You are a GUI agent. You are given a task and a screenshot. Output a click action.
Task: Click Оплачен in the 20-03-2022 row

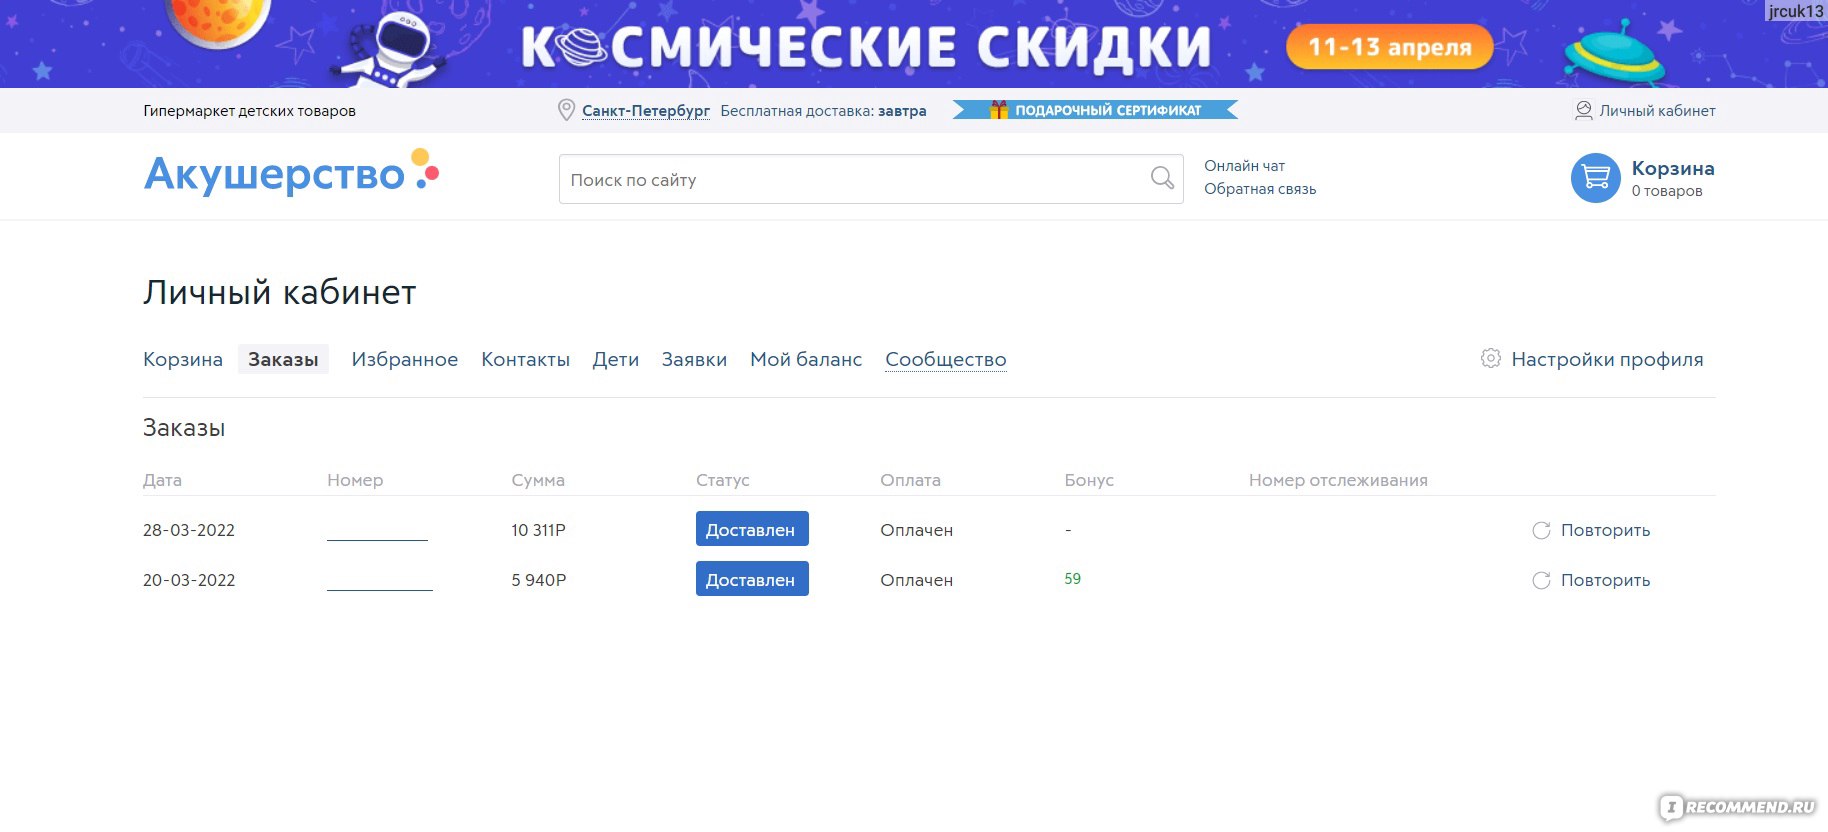tap(916, 580)
